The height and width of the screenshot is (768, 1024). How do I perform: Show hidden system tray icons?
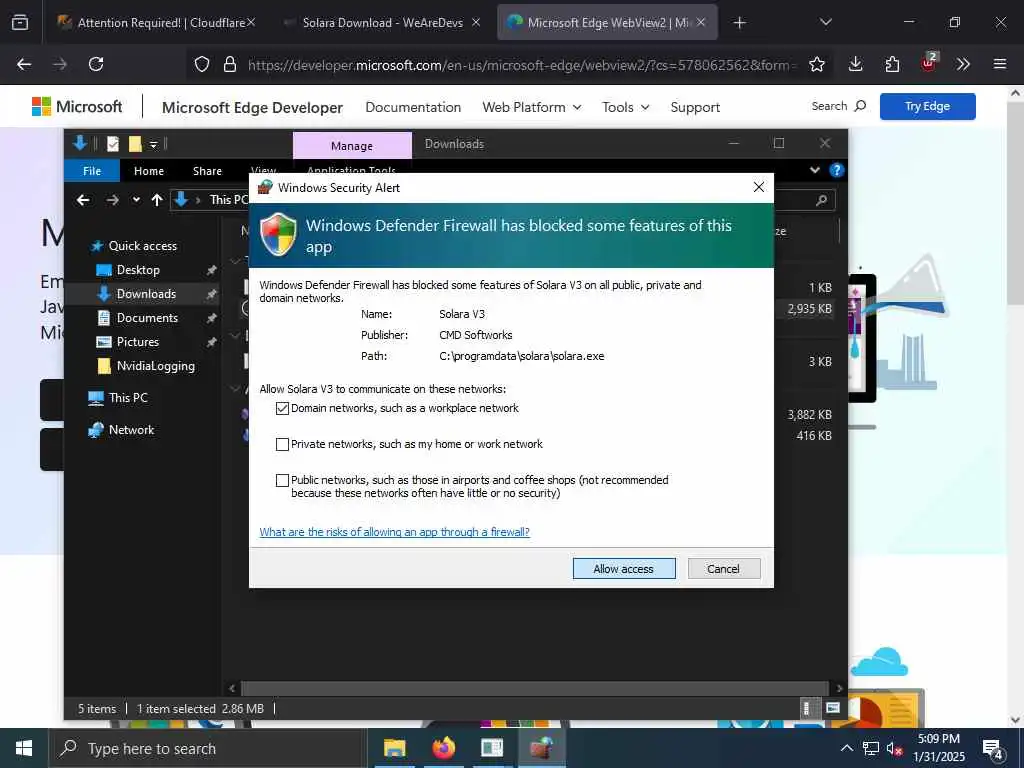pyautogui.click(x=846, y=748)
